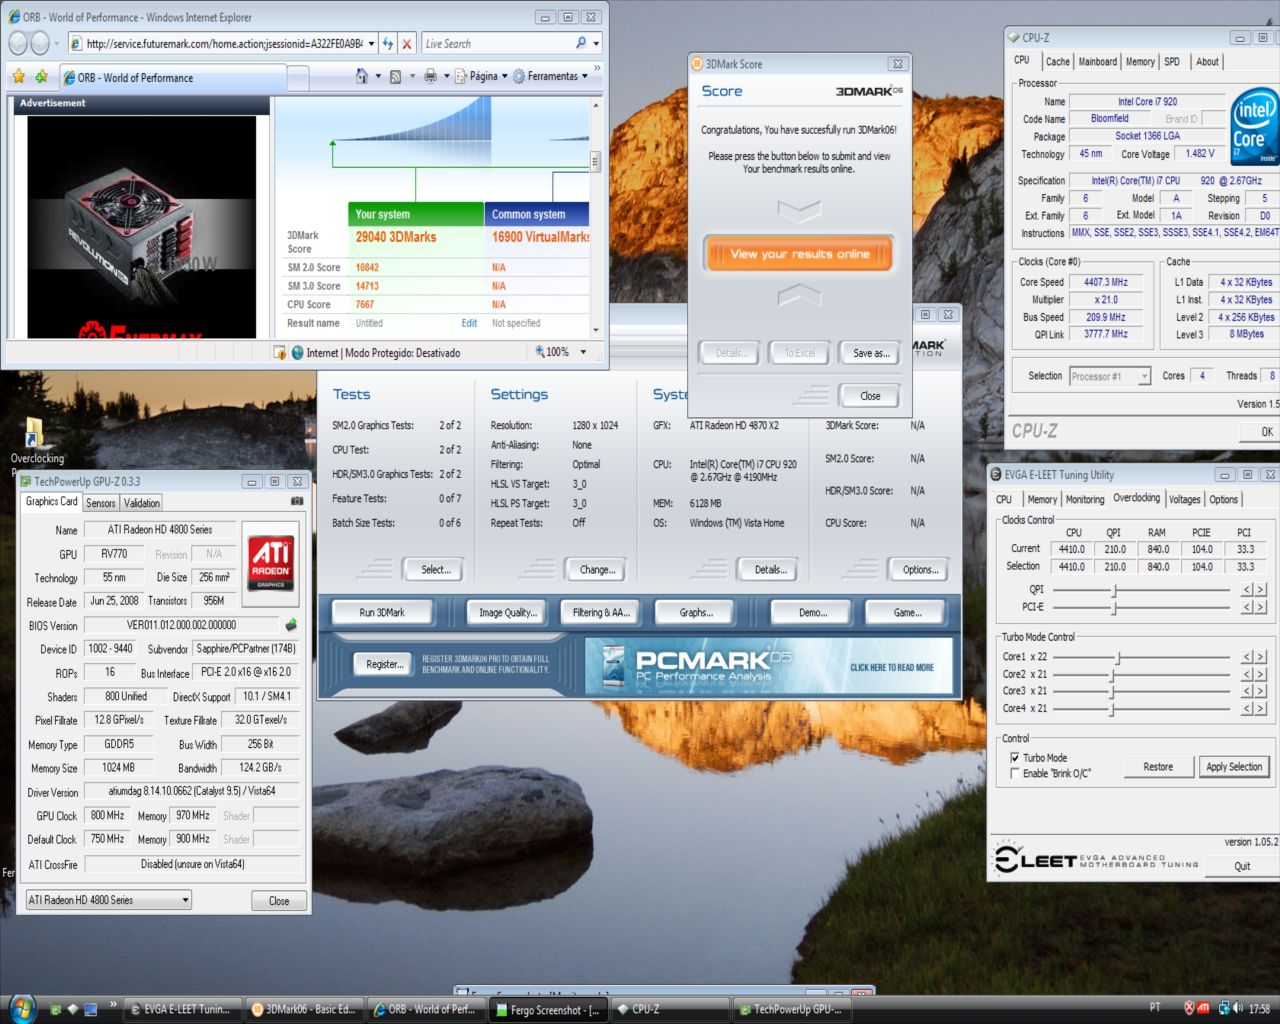Click the > stepper for Core4 multiplier
This screenshot has height=1024, width=1280.
click(x=1260, y=708)
